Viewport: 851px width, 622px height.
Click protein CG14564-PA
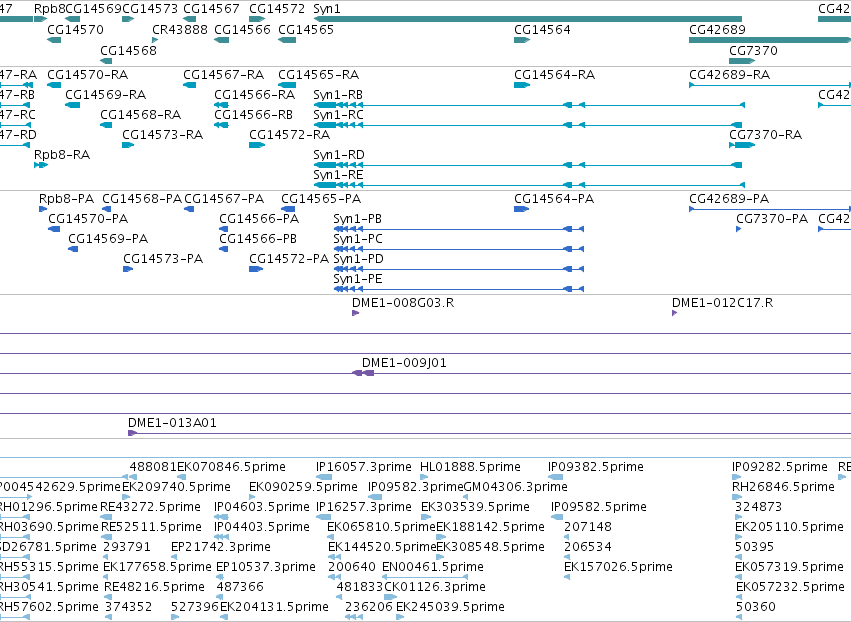(522, 209)
